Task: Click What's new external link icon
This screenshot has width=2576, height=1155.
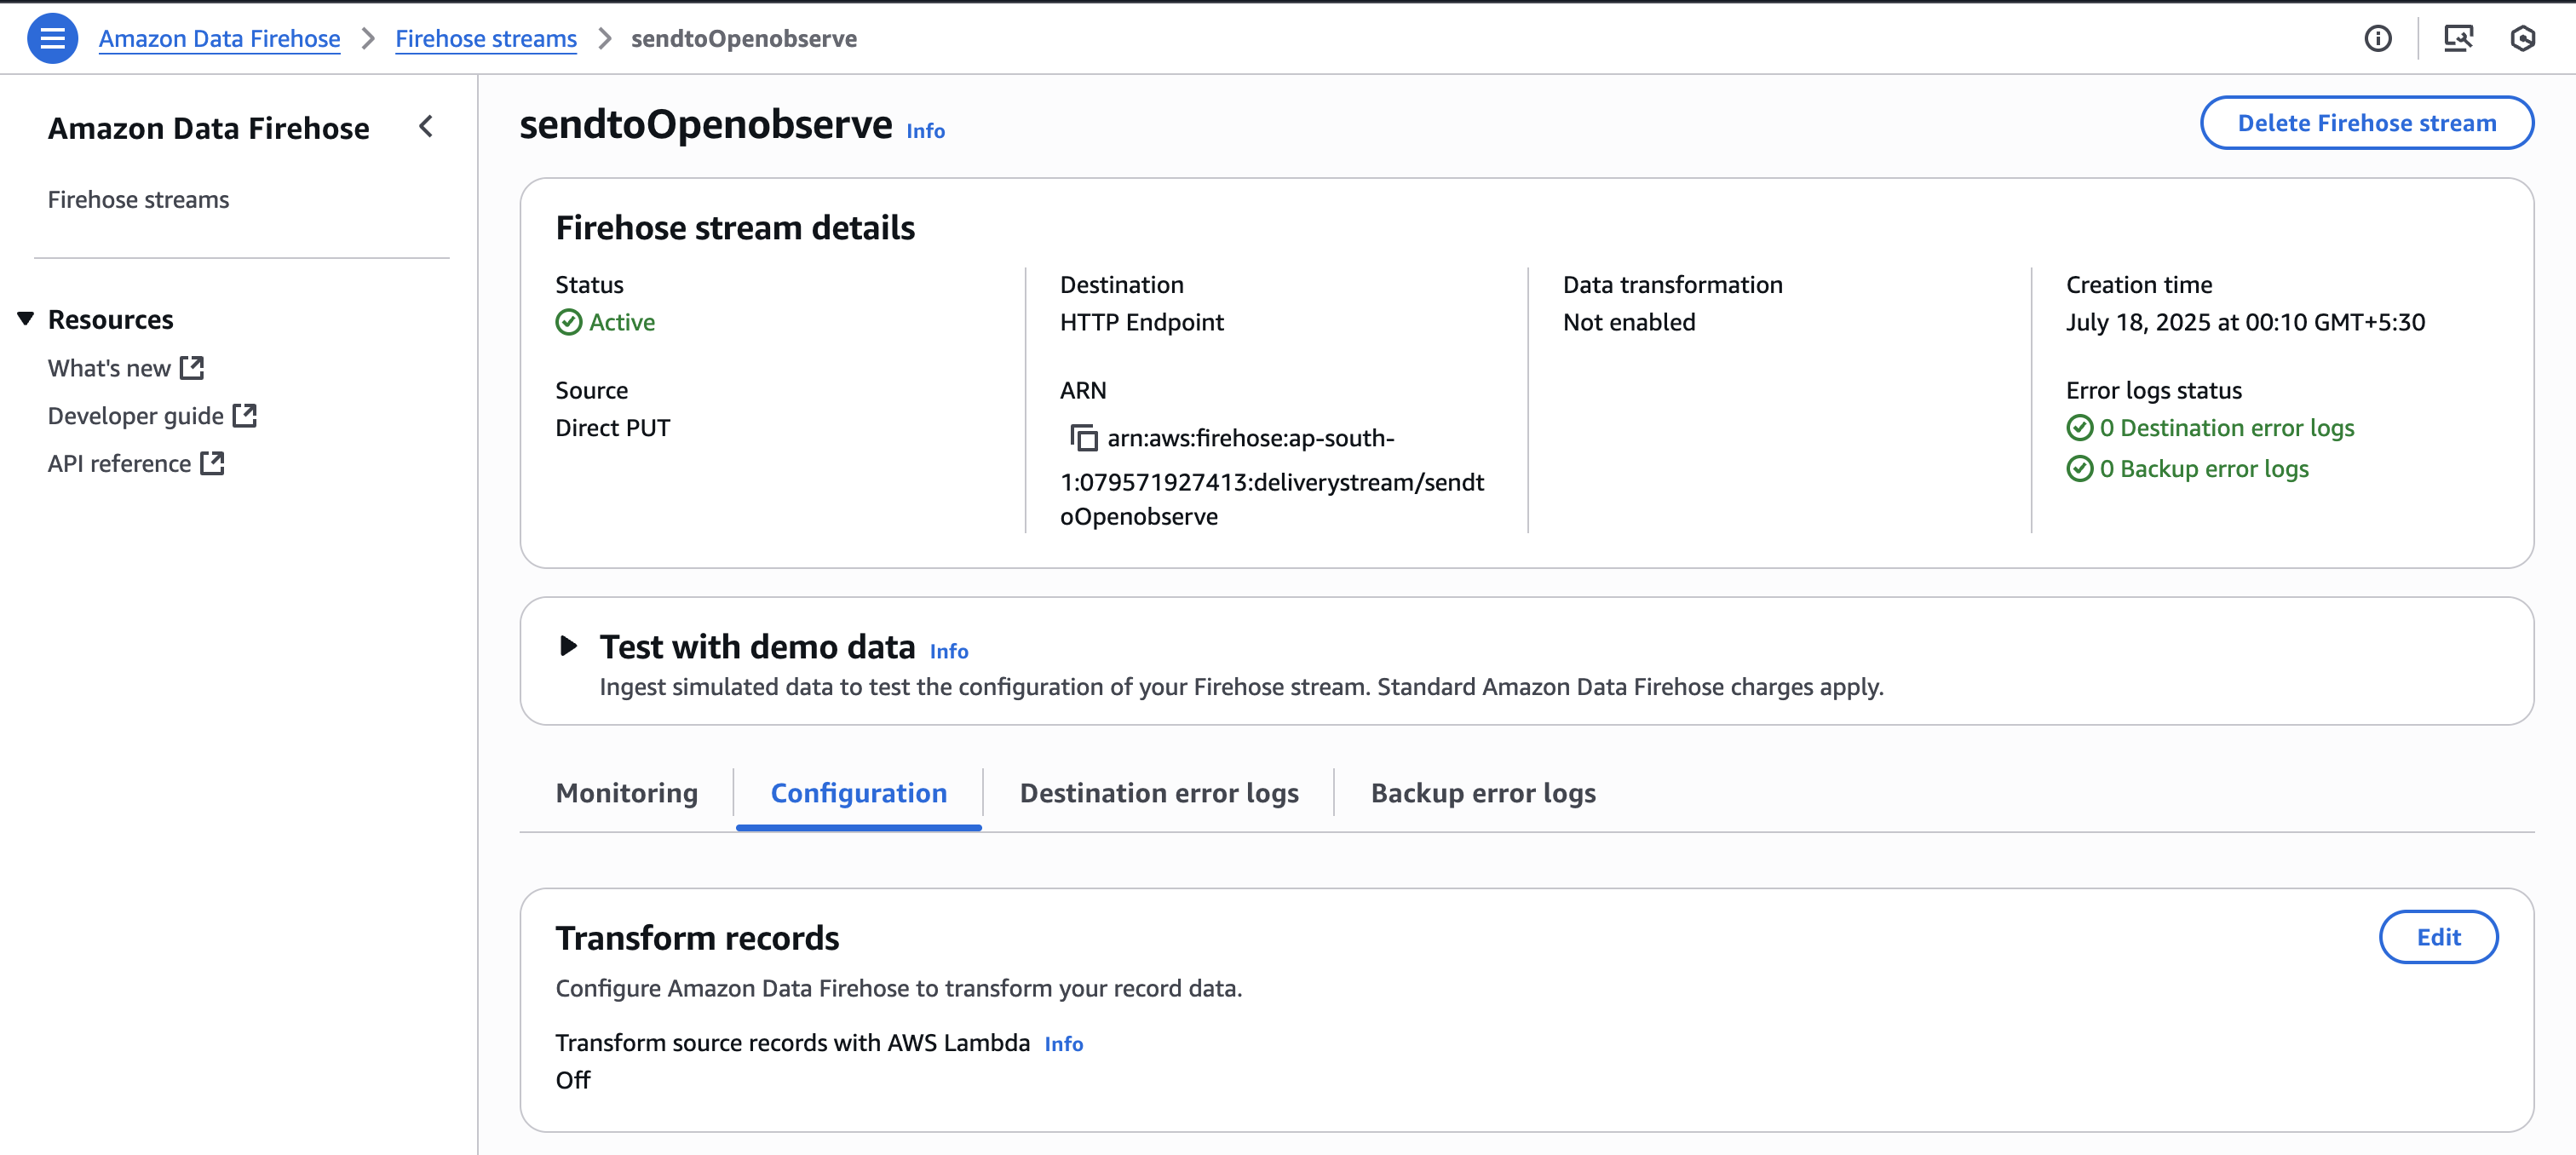Action: click(192, 368)
